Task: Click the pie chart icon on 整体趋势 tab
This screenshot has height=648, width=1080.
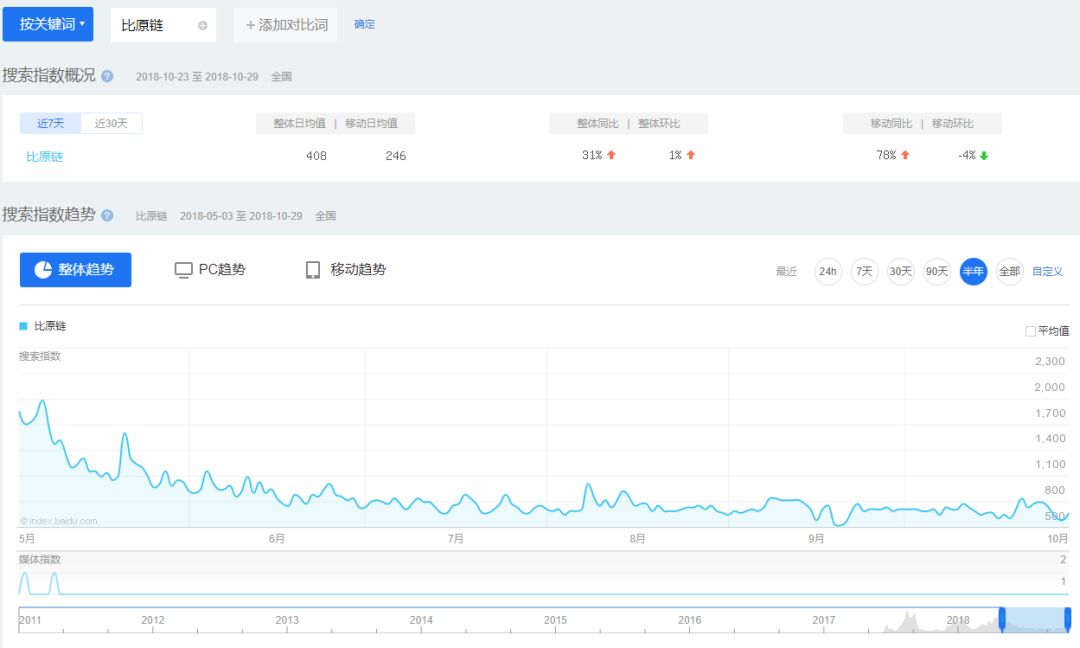Action: coord(44,269)
